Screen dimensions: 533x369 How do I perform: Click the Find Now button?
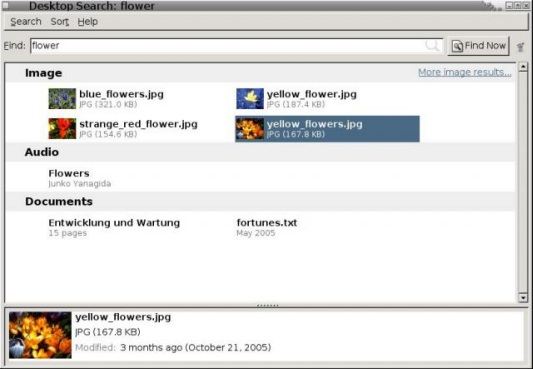coord(478,46)
